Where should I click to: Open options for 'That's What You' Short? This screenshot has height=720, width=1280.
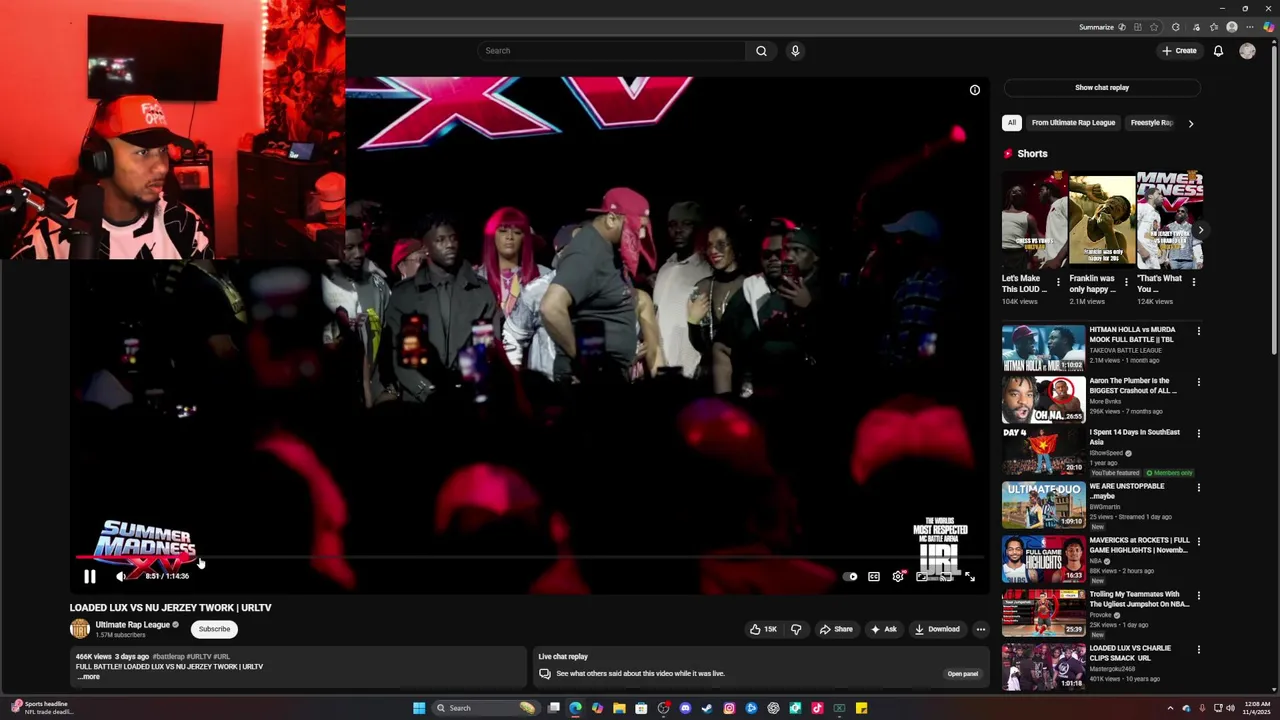click(1194, 283)
